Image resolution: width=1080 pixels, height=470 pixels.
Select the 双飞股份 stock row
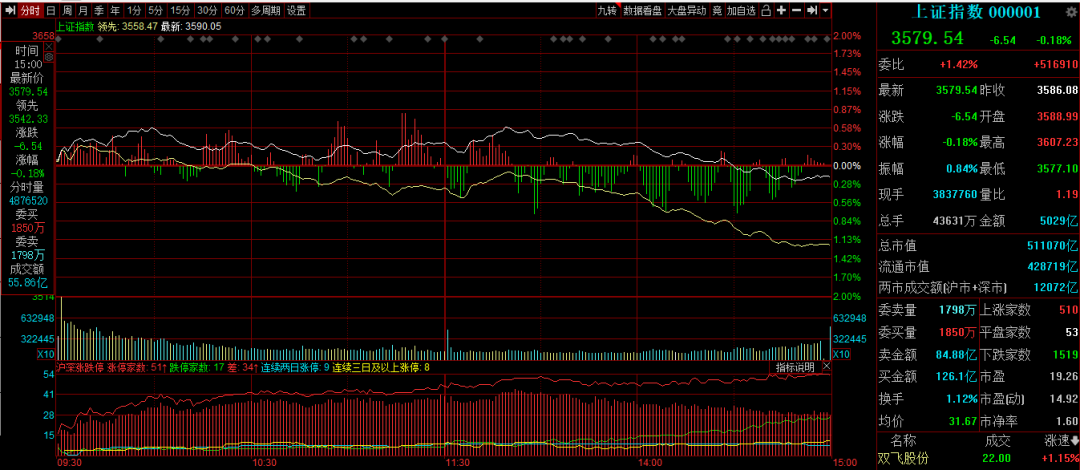[978, 458]
